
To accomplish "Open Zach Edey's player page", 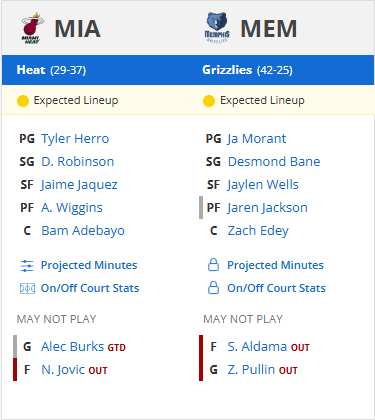I will pos(258,231).
